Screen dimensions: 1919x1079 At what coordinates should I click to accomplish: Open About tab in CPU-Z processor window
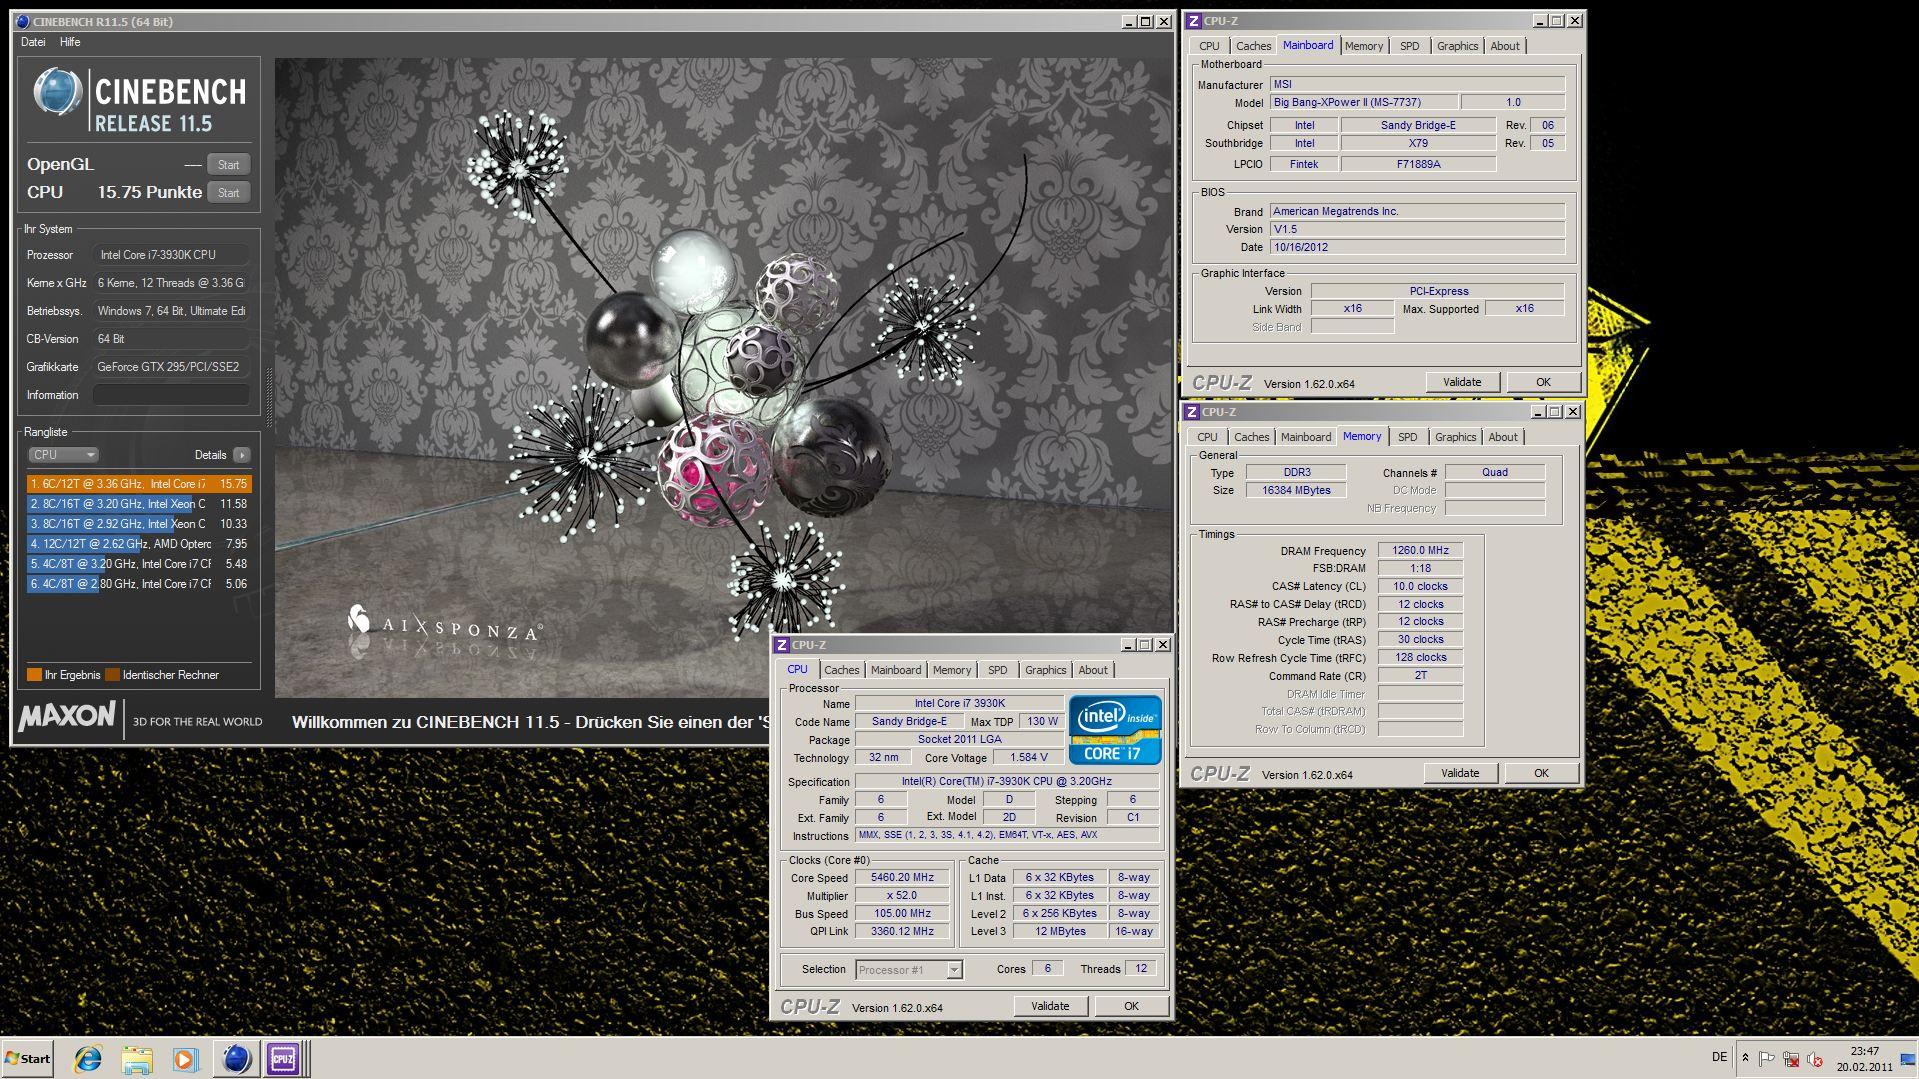(x=1092, y=670)
